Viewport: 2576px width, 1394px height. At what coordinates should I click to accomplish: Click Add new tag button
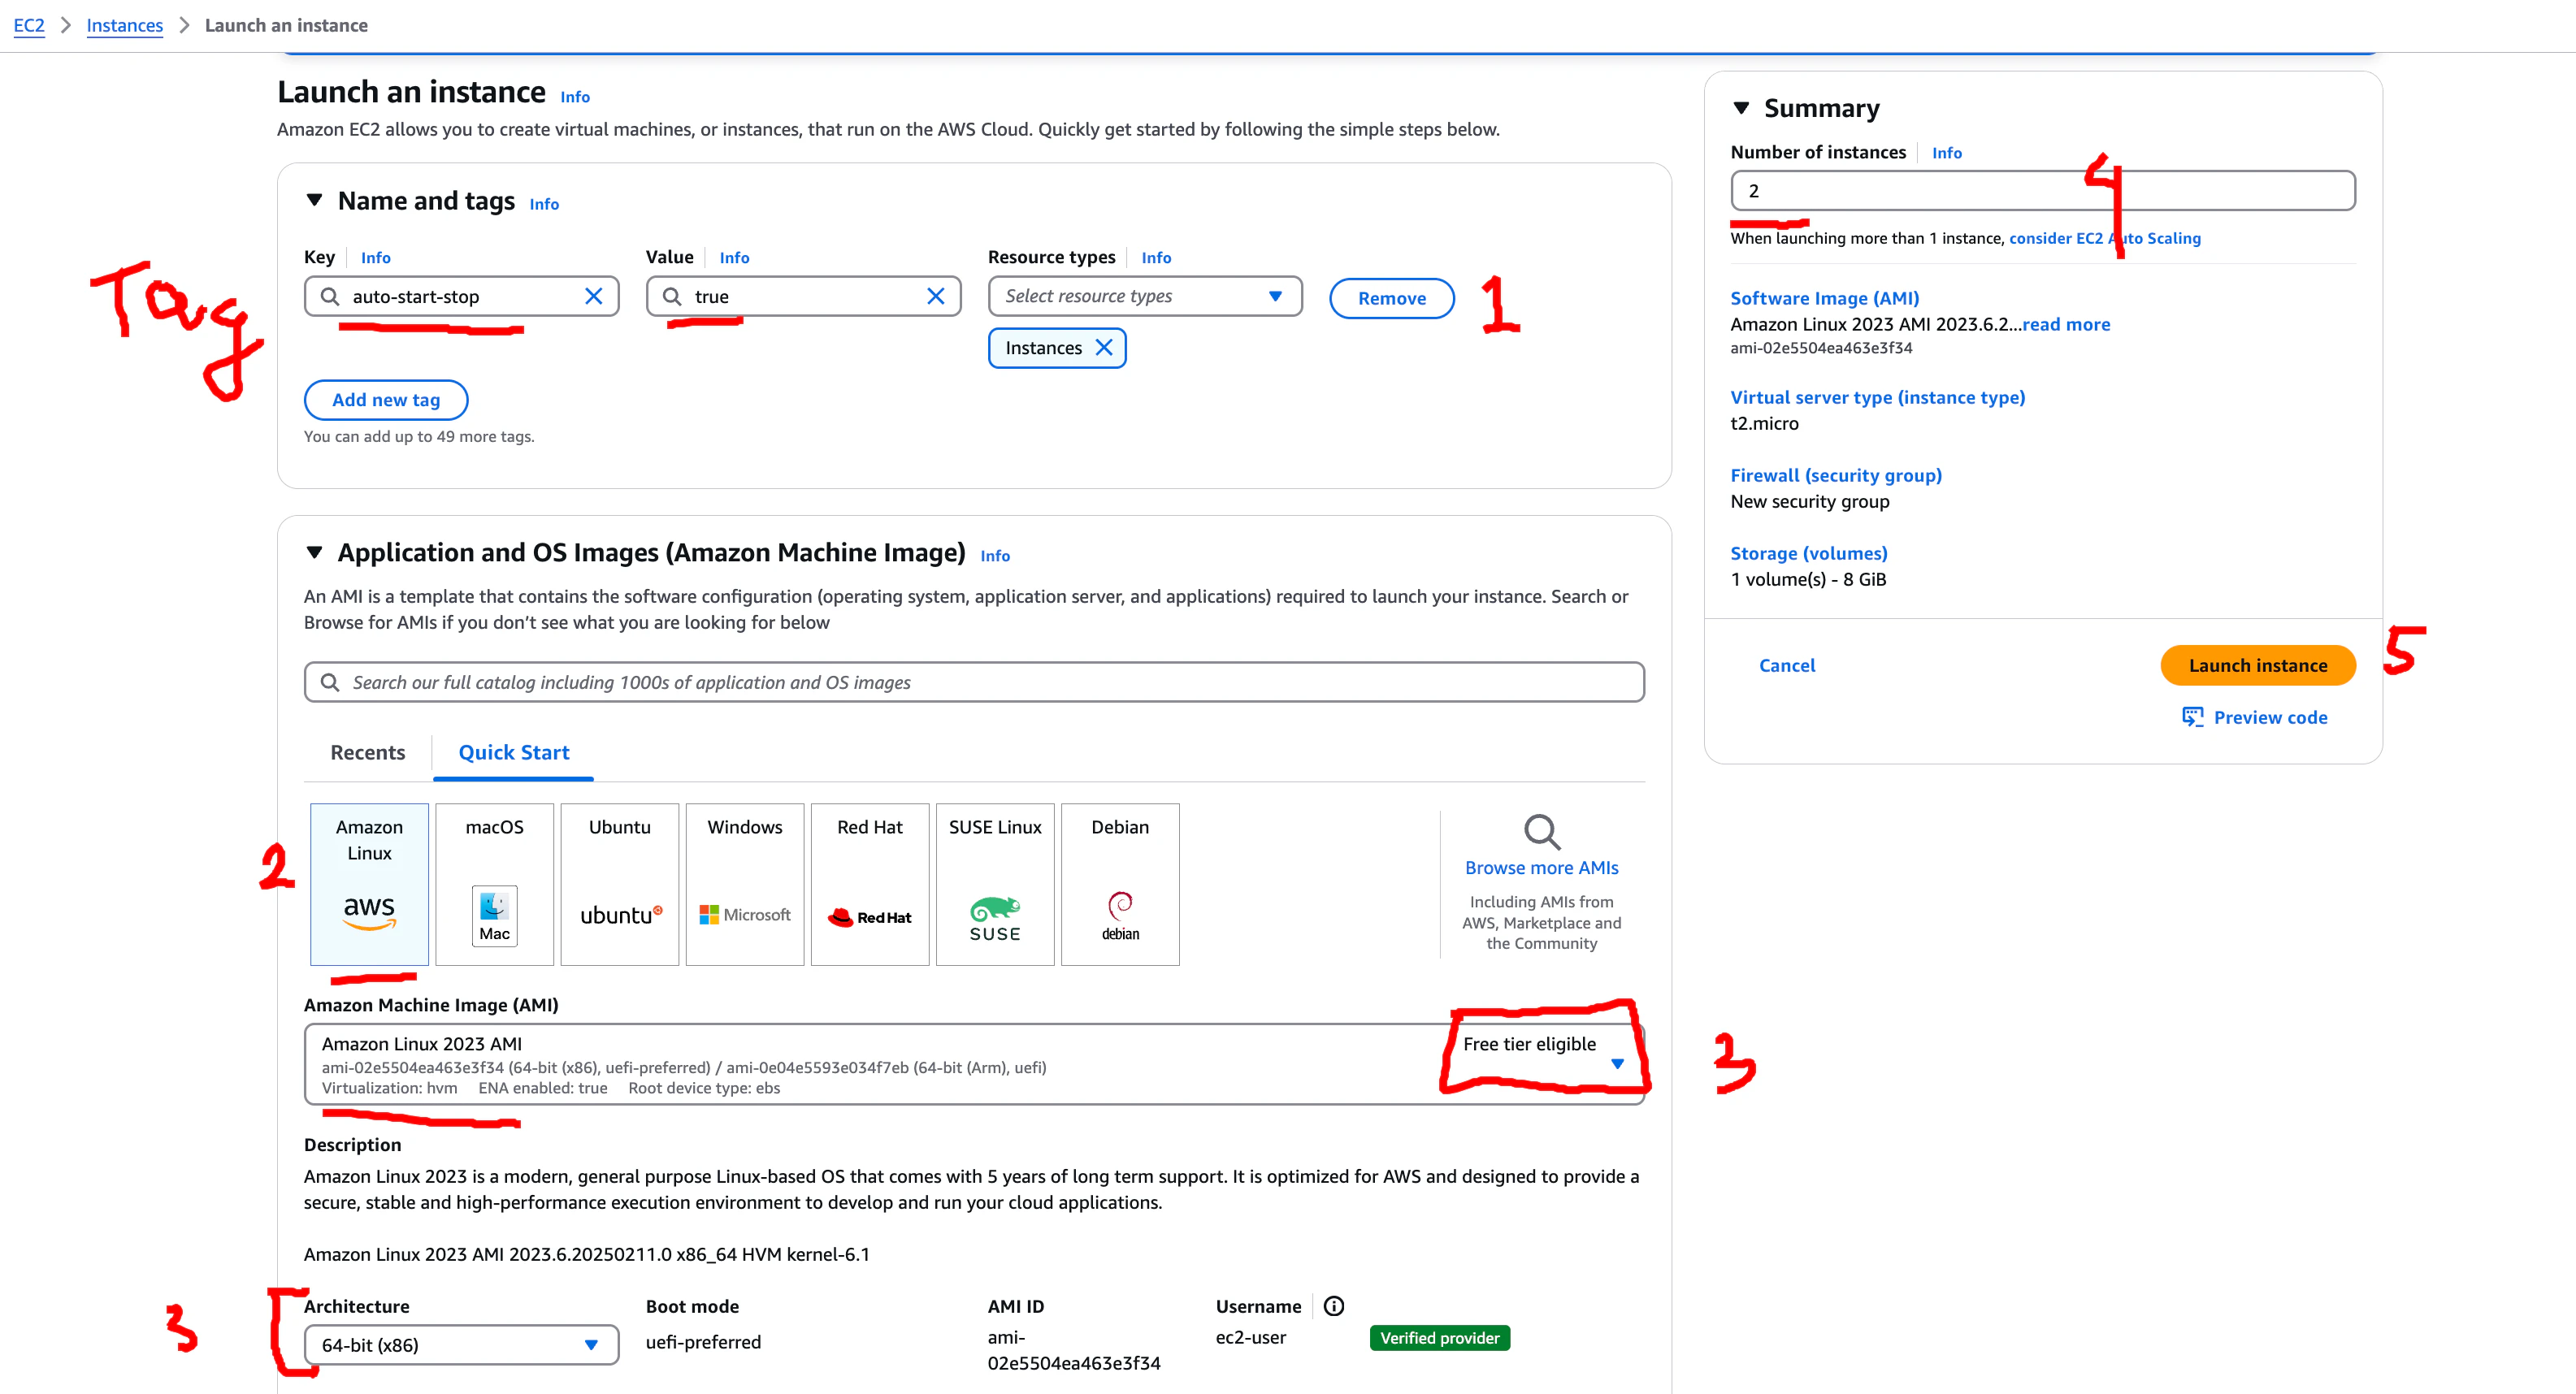[x=386, y=399]
